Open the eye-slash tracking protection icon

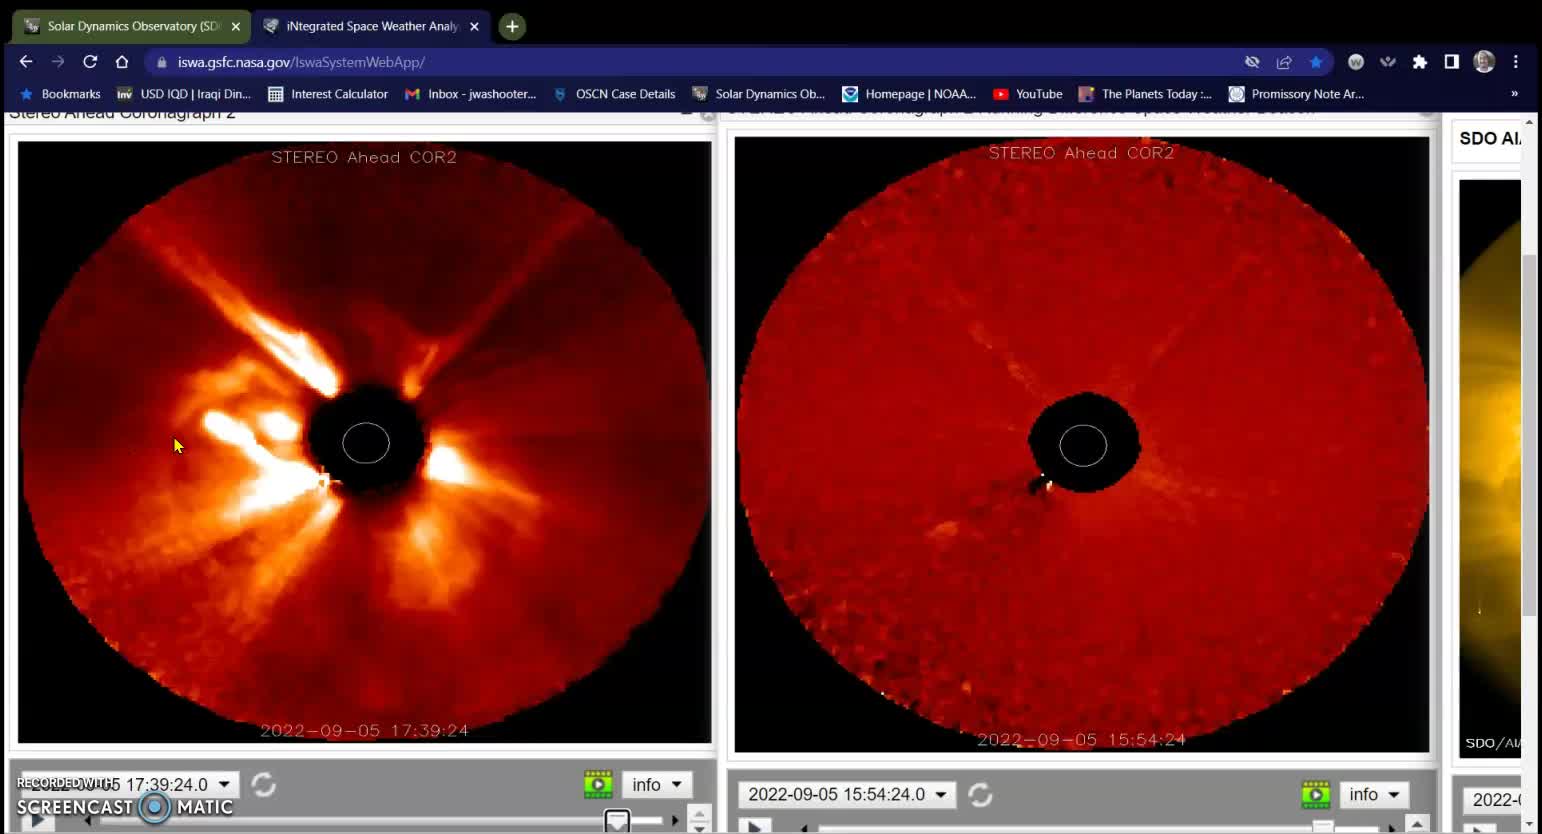click(1252, 62)
